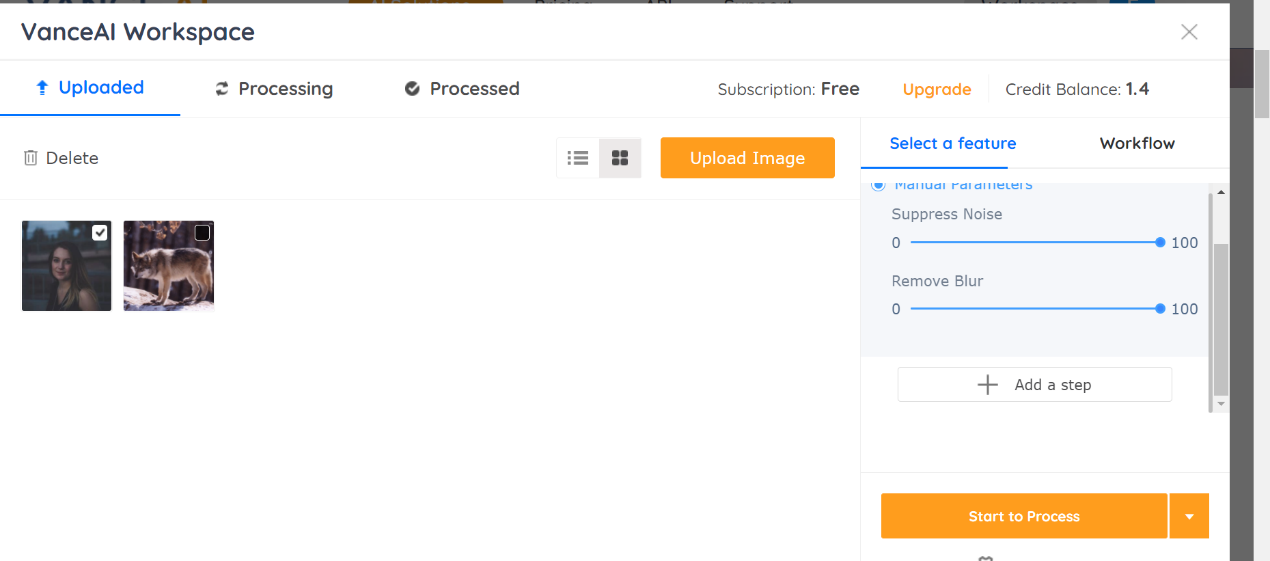Select the Manual Parameters radio button
This screenshot has width=1270, height=561.
(878, 186)
